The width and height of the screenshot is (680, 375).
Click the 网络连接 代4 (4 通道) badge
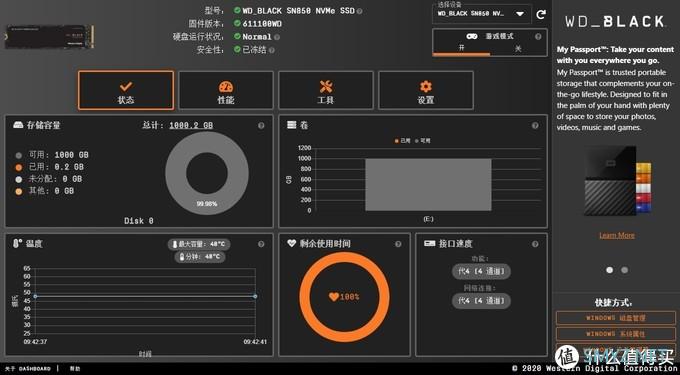coord(481,300)
